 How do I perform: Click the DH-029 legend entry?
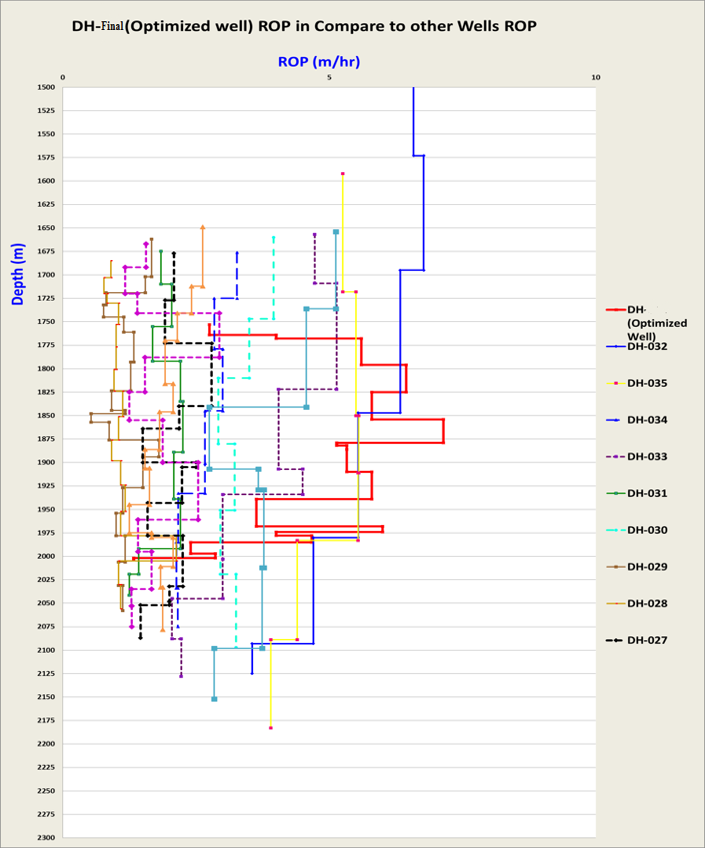click(647, 567)
